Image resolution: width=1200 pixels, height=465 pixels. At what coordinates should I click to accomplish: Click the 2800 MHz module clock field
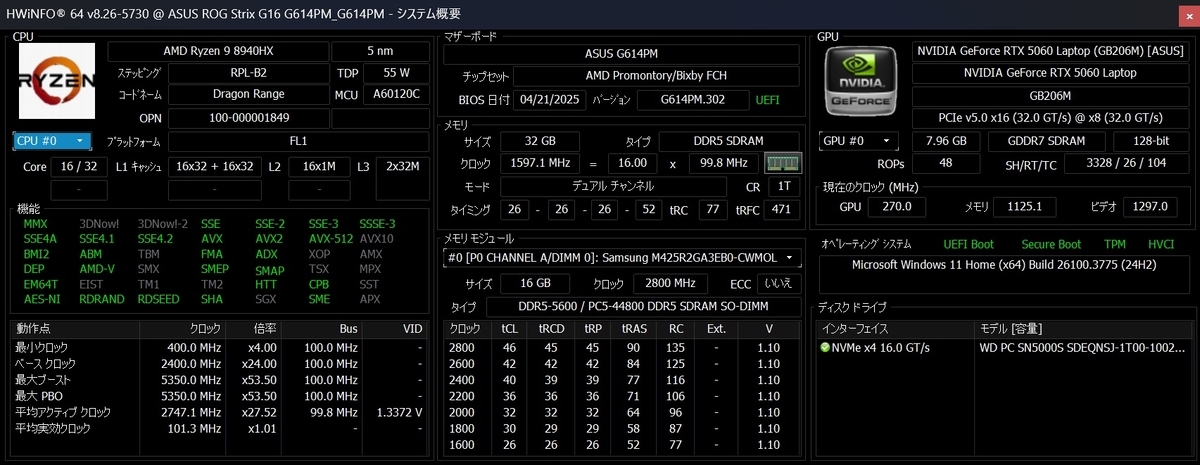(x=670, y=283)
